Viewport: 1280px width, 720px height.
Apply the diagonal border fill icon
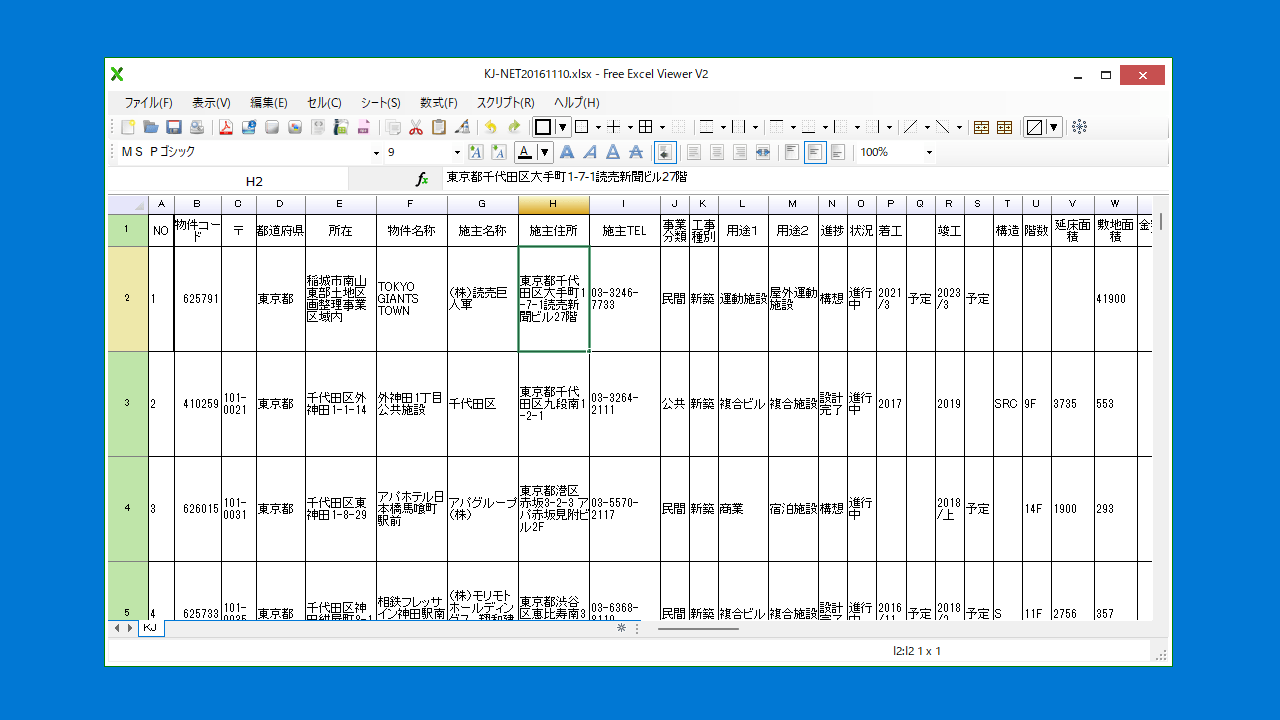pos(1035,127)
